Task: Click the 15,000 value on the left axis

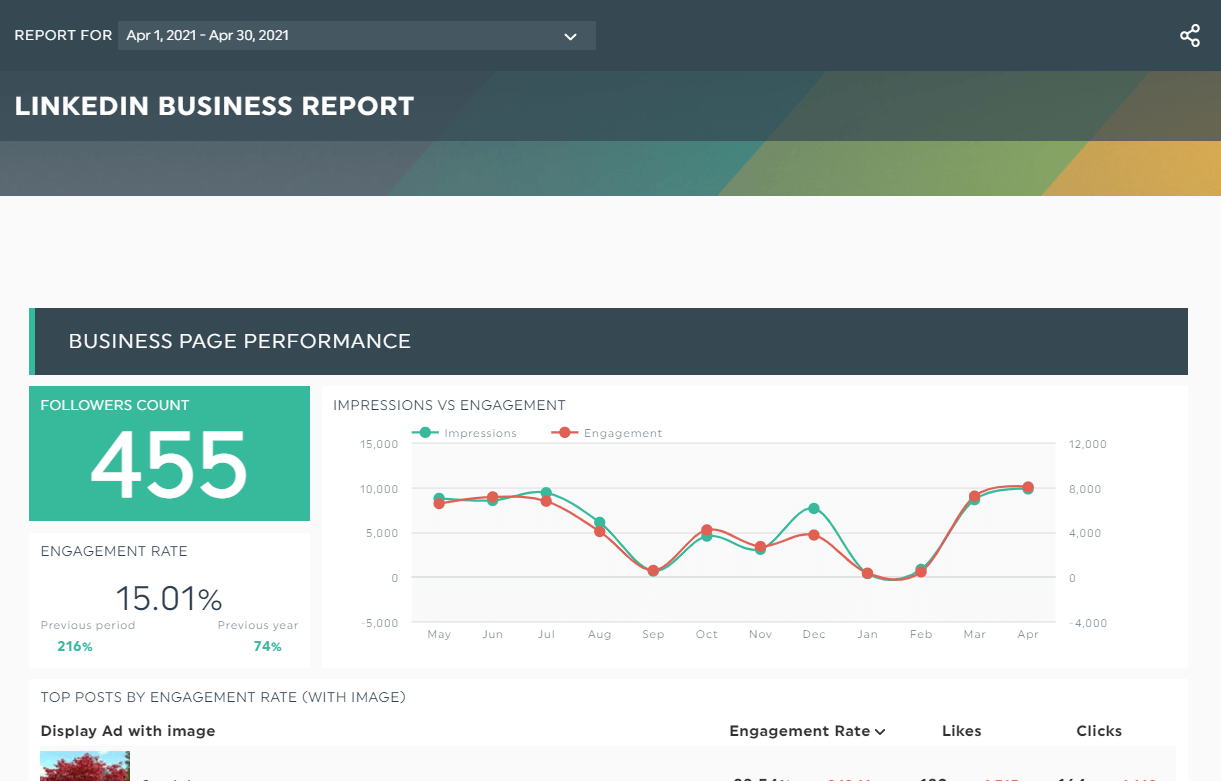Action: 377,444
